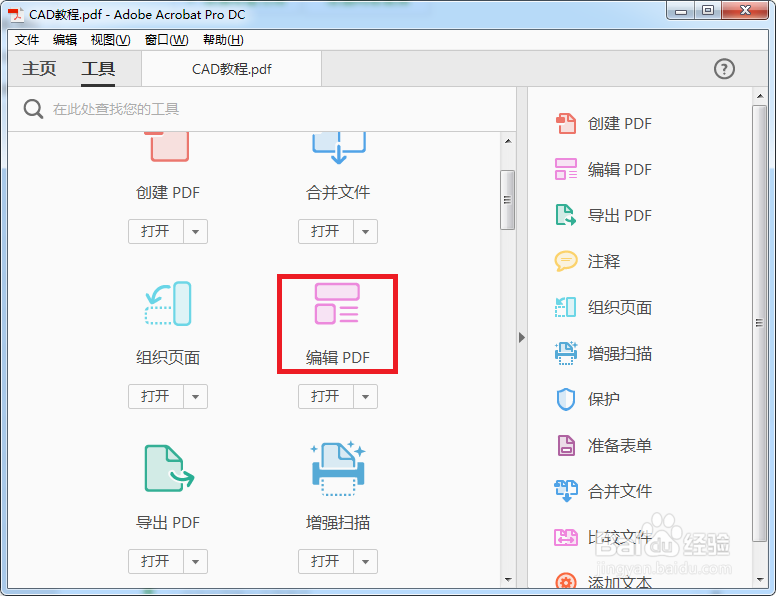Viewport: 776px width, 596px height.
Task: Click the tool search input field
Action: point(262,109)
